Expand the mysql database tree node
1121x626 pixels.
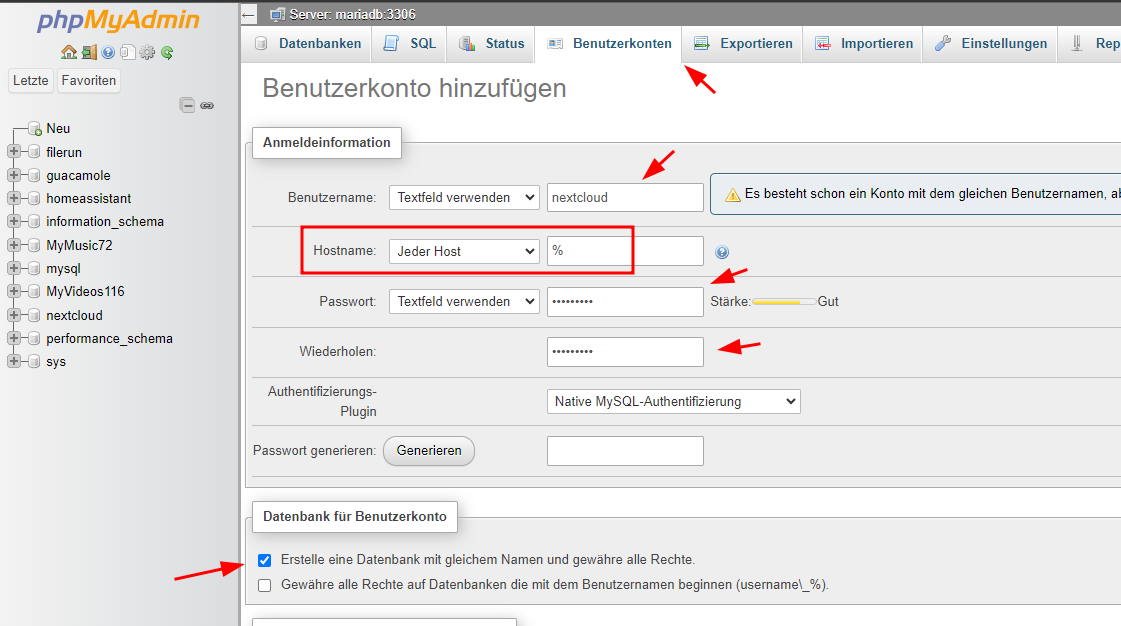point(14,268)
